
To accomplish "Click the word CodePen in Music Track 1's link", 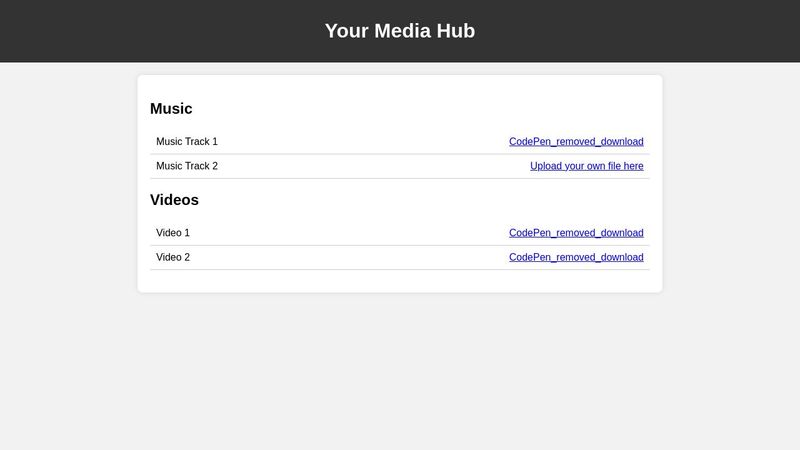I will pos(530,142).
